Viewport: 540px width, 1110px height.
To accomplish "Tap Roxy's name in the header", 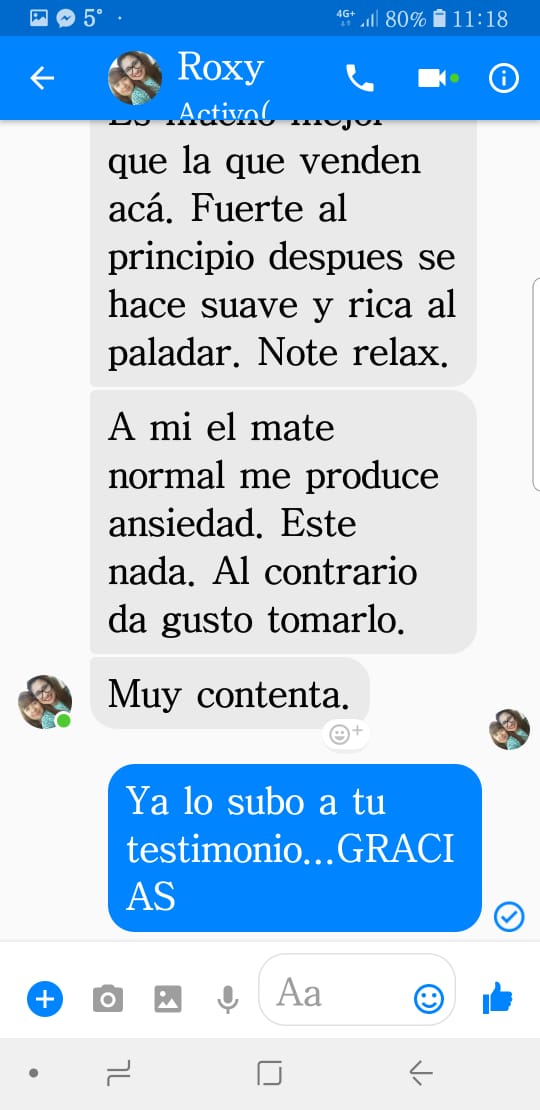I will [x=220, y=68].
